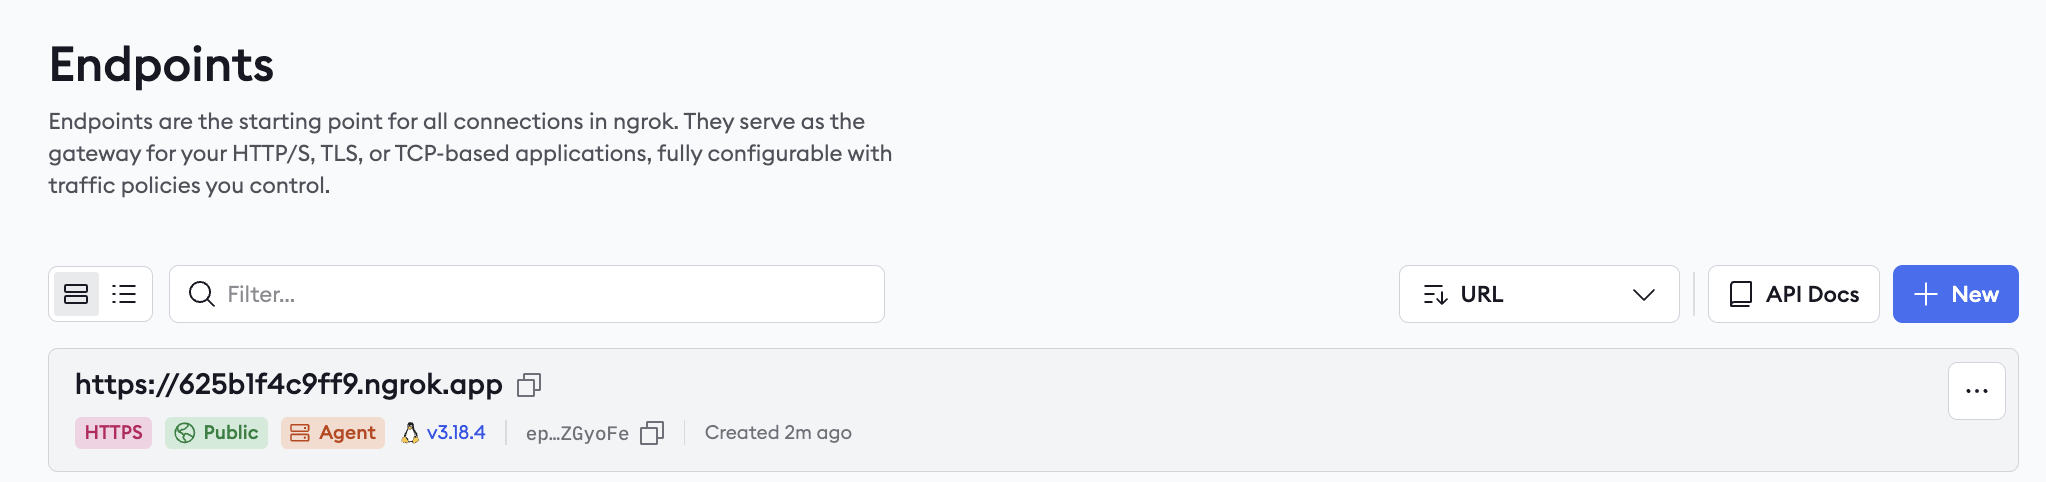
Task: Click the book icon in API Docs
Action: (1741, 294)
